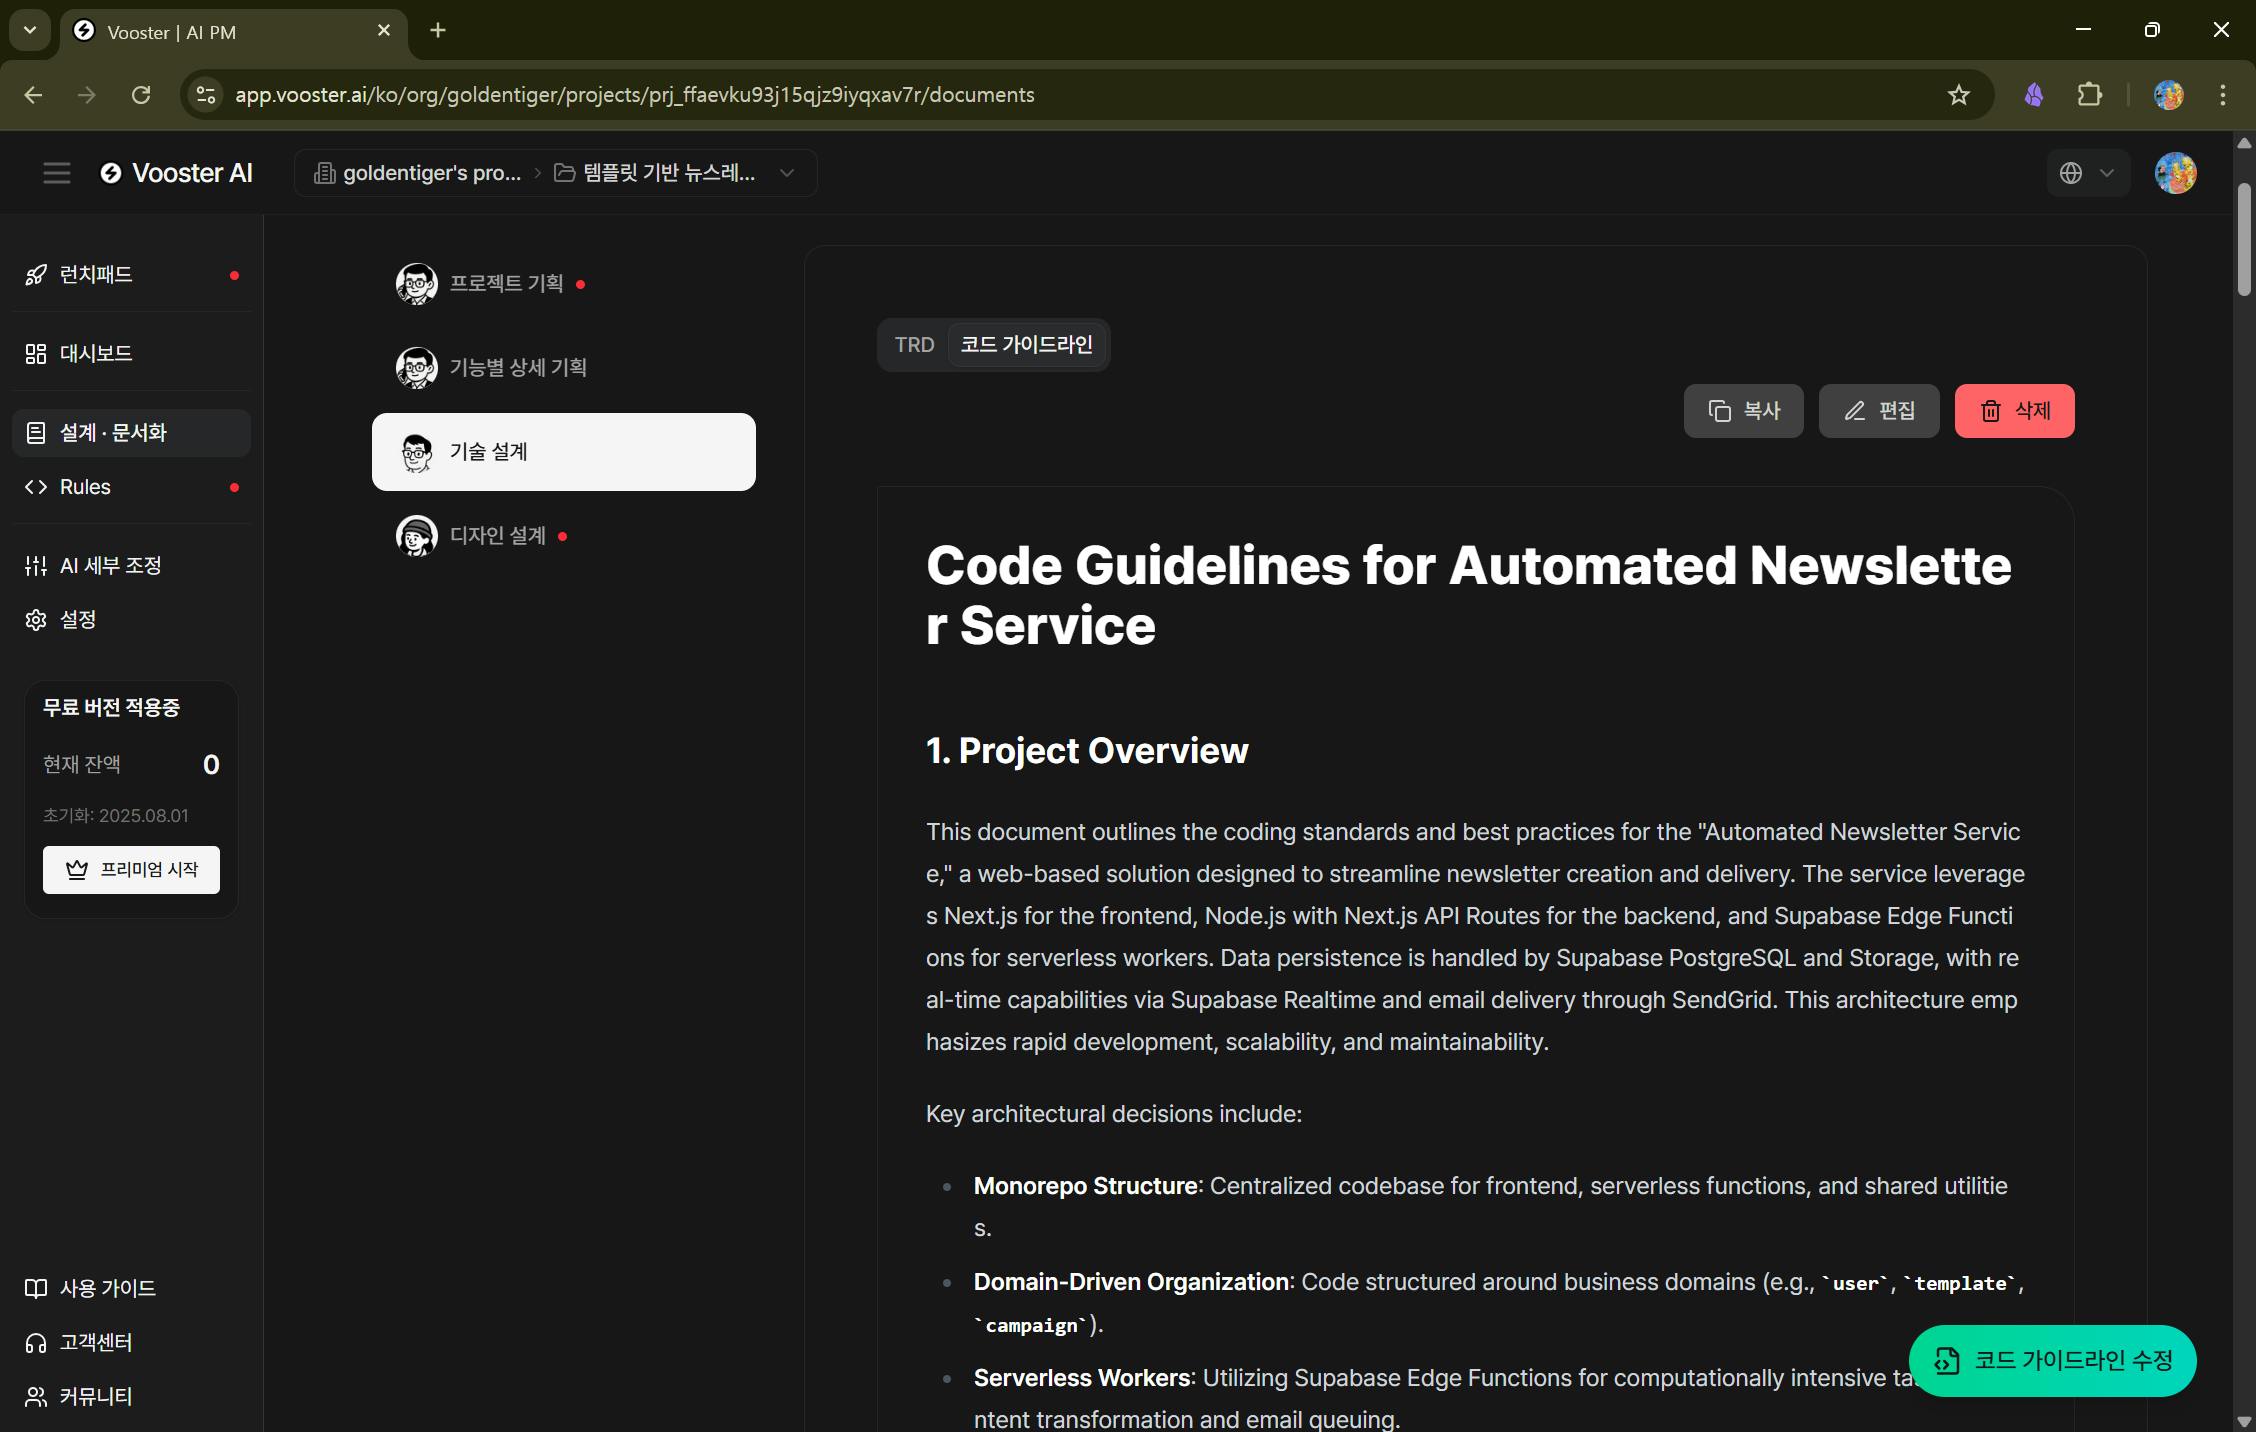The height and width of the screenshot is (1432, 2256).
Task: Go to 대시보드 in the sidebar
Action: [x=96, y=354]
